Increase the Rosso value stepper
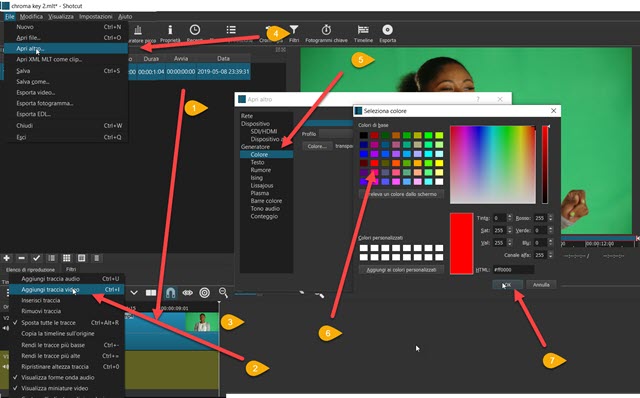 pyautogui.click(x=551, y=216)
